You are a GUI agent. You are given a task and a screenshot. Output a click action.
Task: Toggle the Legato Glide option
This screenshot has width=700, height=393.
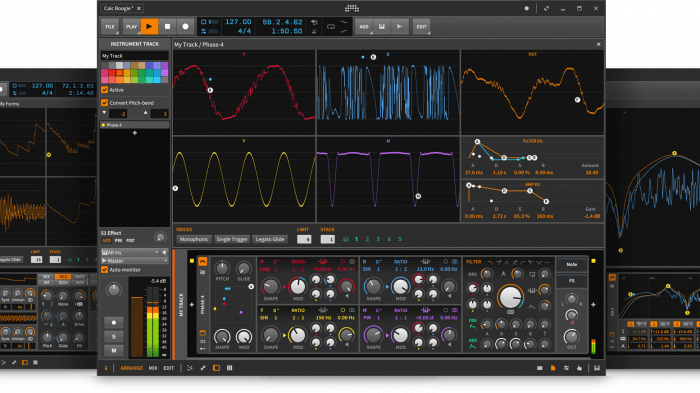point(270,239)
